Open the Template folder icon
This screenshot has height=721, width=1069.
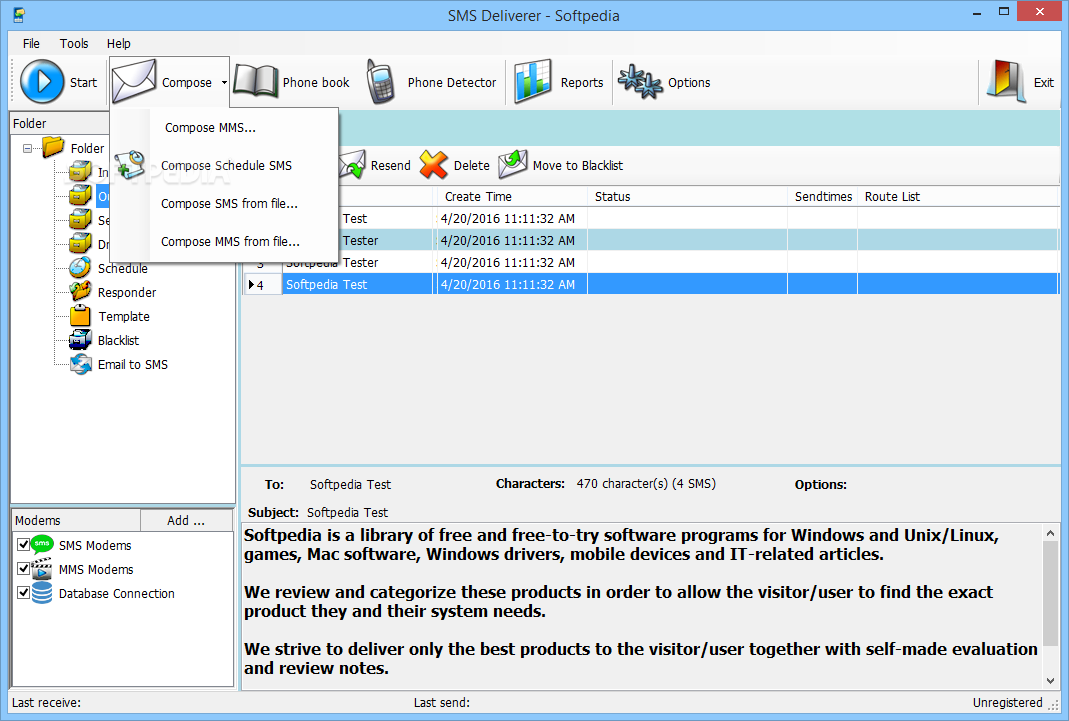pyautogui.click(x=80, y=316)
